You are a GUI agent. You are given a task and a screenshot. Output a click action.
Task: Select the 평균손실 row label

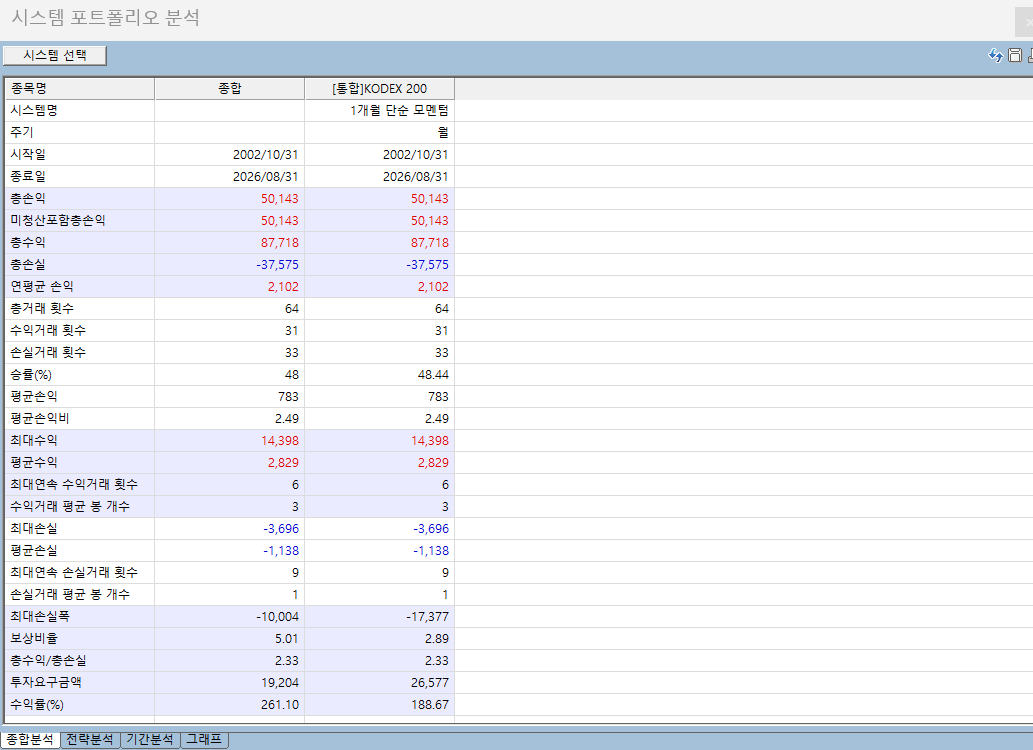(x=34, y=550)
